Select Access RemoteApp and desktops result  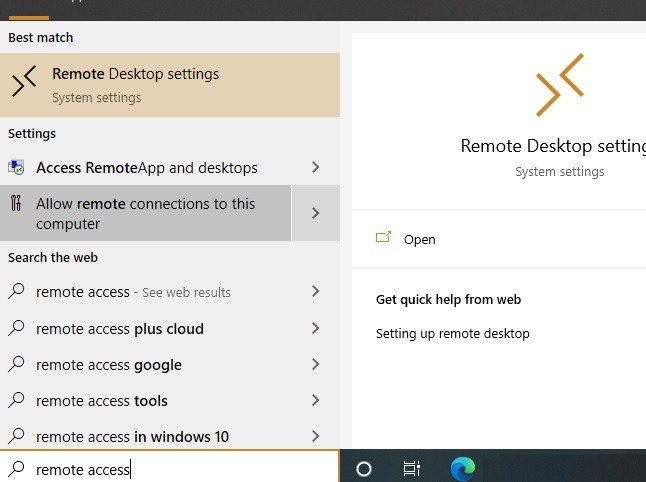point(145,167)
